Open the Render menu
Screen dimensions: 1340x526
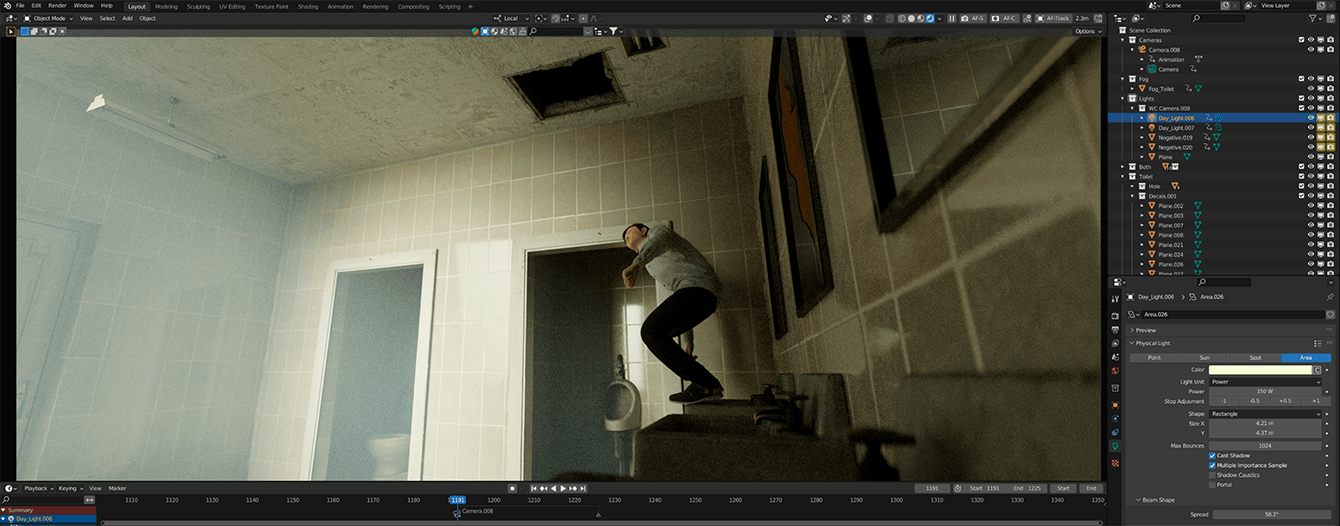point(57,6)
